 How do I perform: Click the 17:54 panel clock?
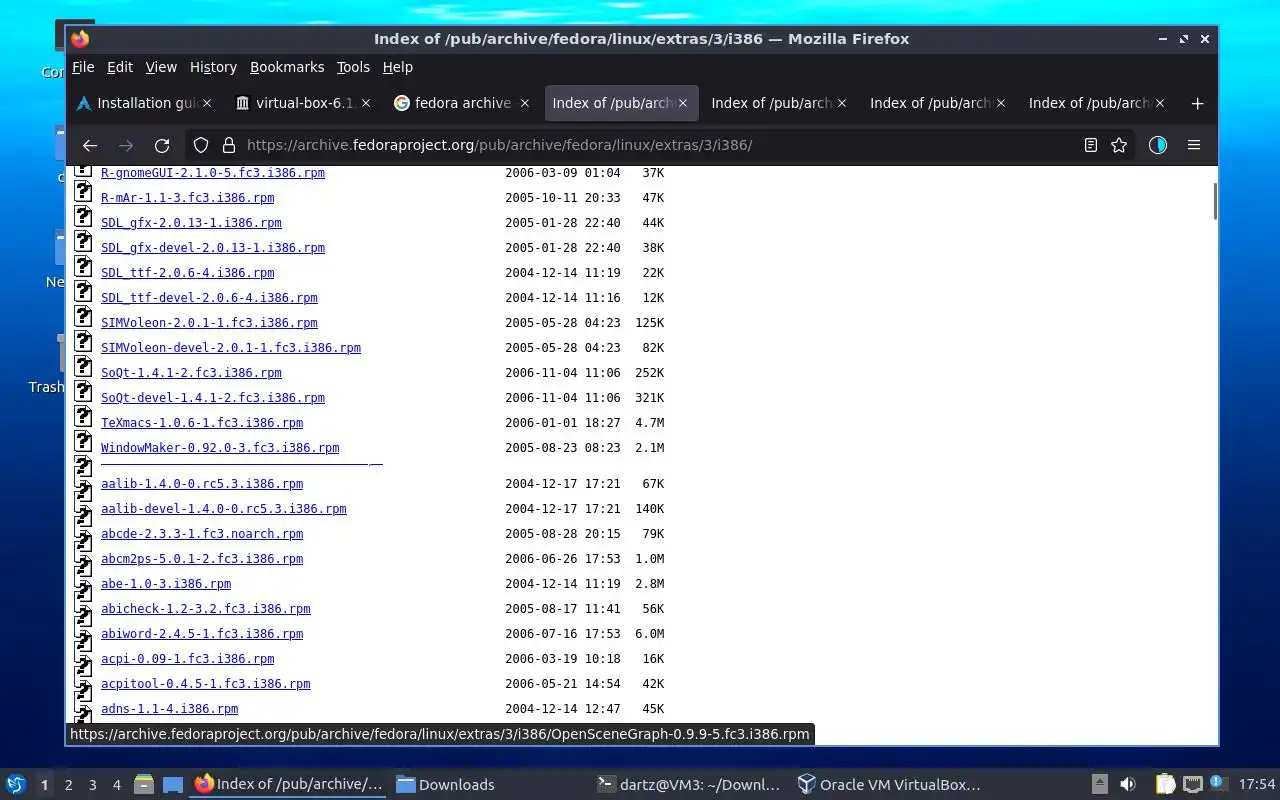point(1257,784)
